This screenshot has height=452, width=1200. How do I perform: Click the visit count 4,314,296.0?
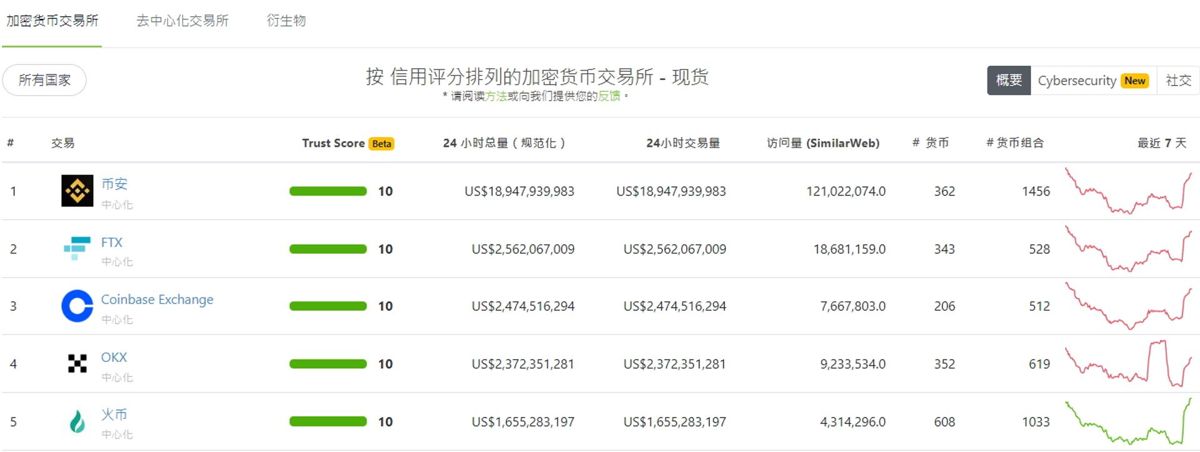click(853, 422)
